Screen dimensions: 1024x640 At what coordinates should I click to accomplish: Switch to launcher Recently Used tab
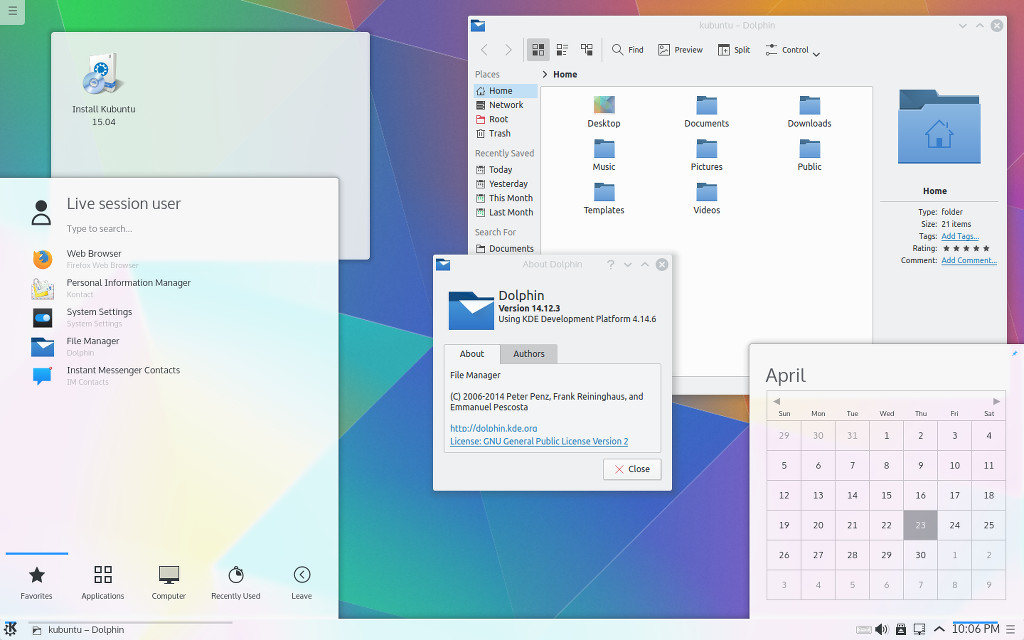coord(236,583)
